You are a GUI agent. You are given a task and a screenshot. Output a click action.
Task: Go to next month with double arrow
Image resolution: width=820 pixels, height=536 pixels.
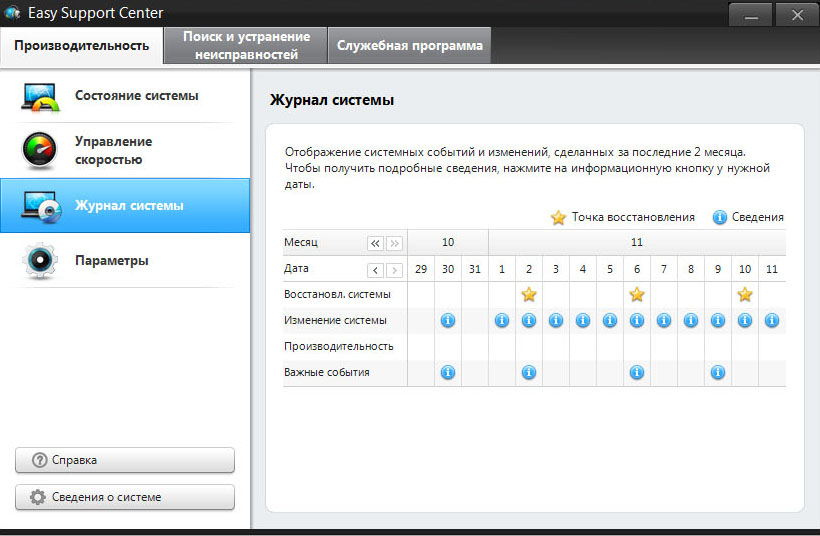pyautogui.click(x=394, y=243)
